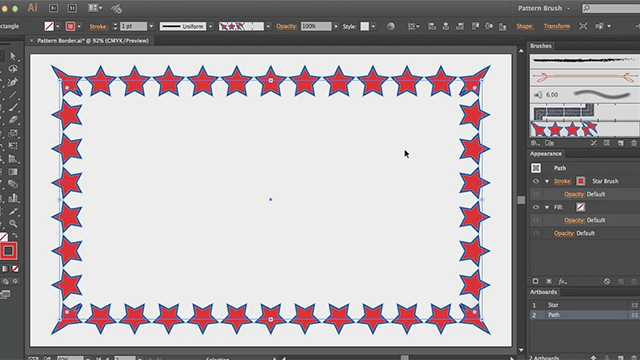This screenshot has width=640, height=360.
Task: Open the Stroke panel link
Action: [98, 27]
